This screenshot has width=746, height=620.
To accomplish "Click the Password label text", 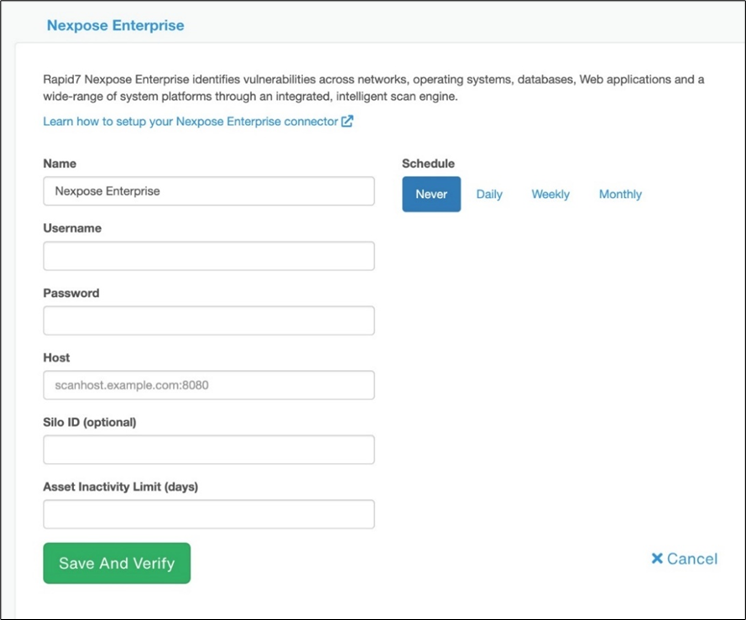I will tap(71, 293).
